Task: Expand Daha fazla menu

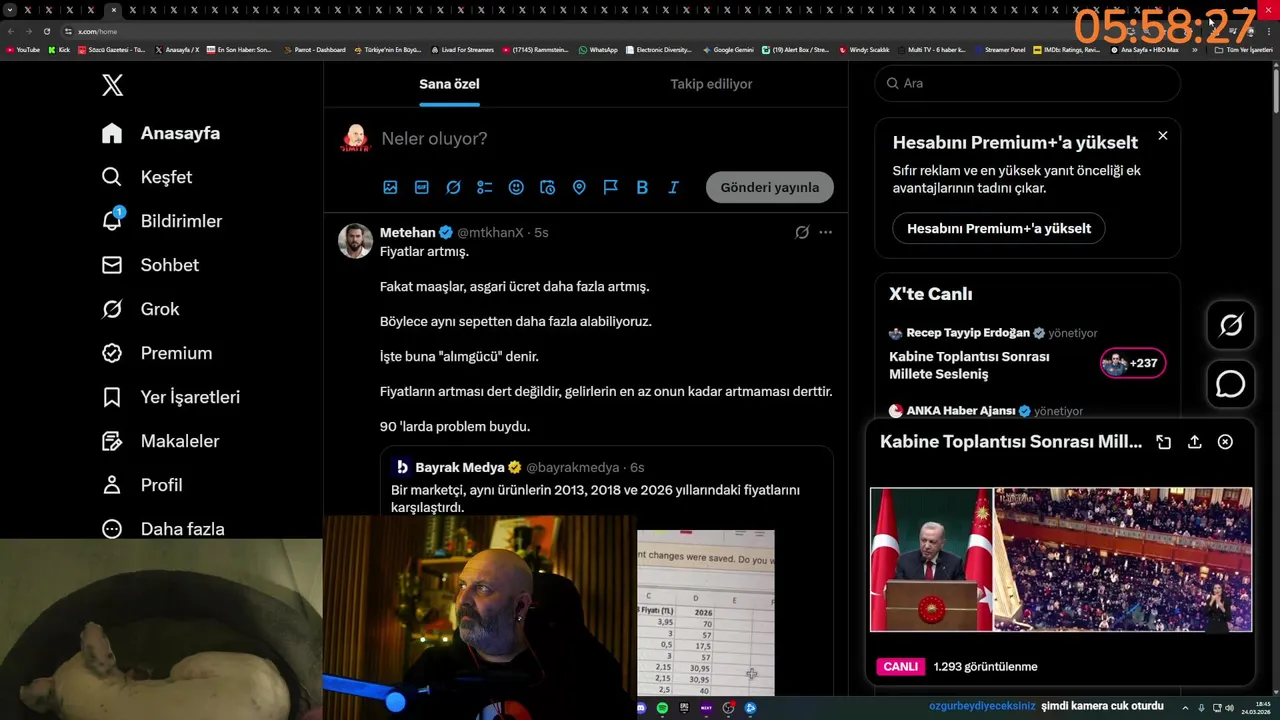Action: 163,529
